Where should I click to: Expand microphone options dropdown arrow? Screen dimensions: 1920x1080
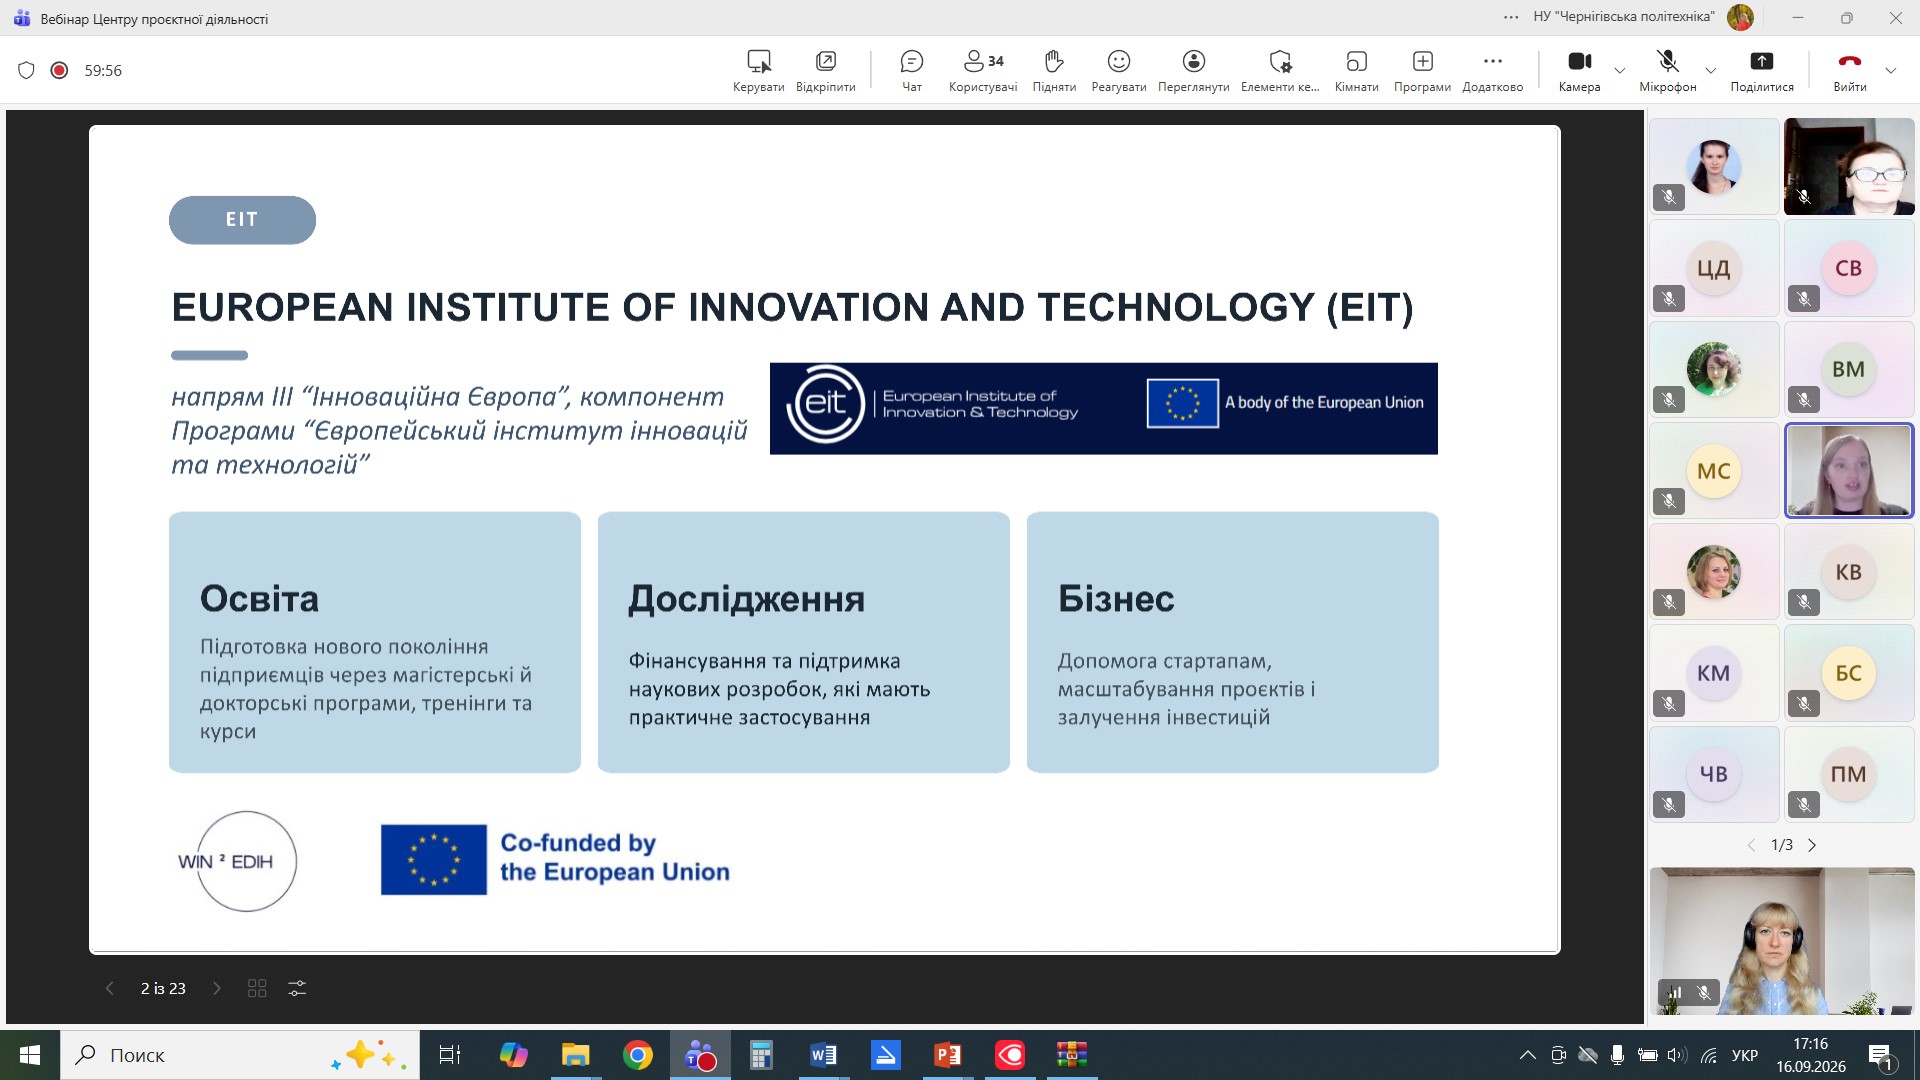(1711, 71)
